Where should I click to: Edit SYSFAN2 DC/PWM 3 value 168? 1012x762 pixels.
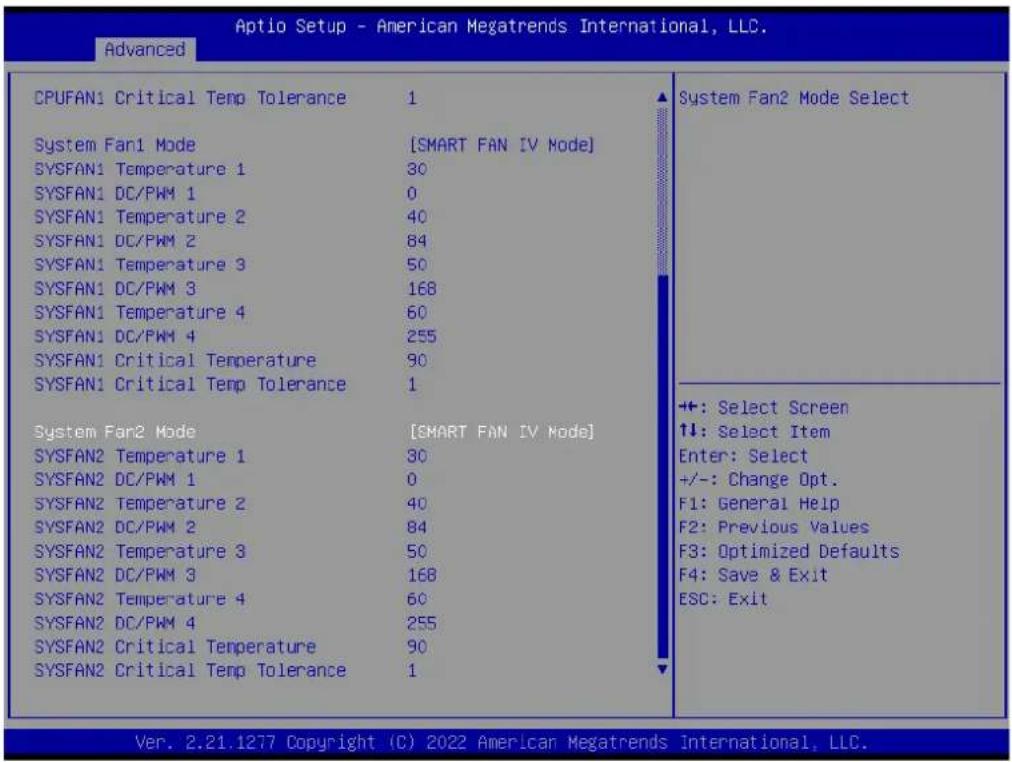click(422, 575)
